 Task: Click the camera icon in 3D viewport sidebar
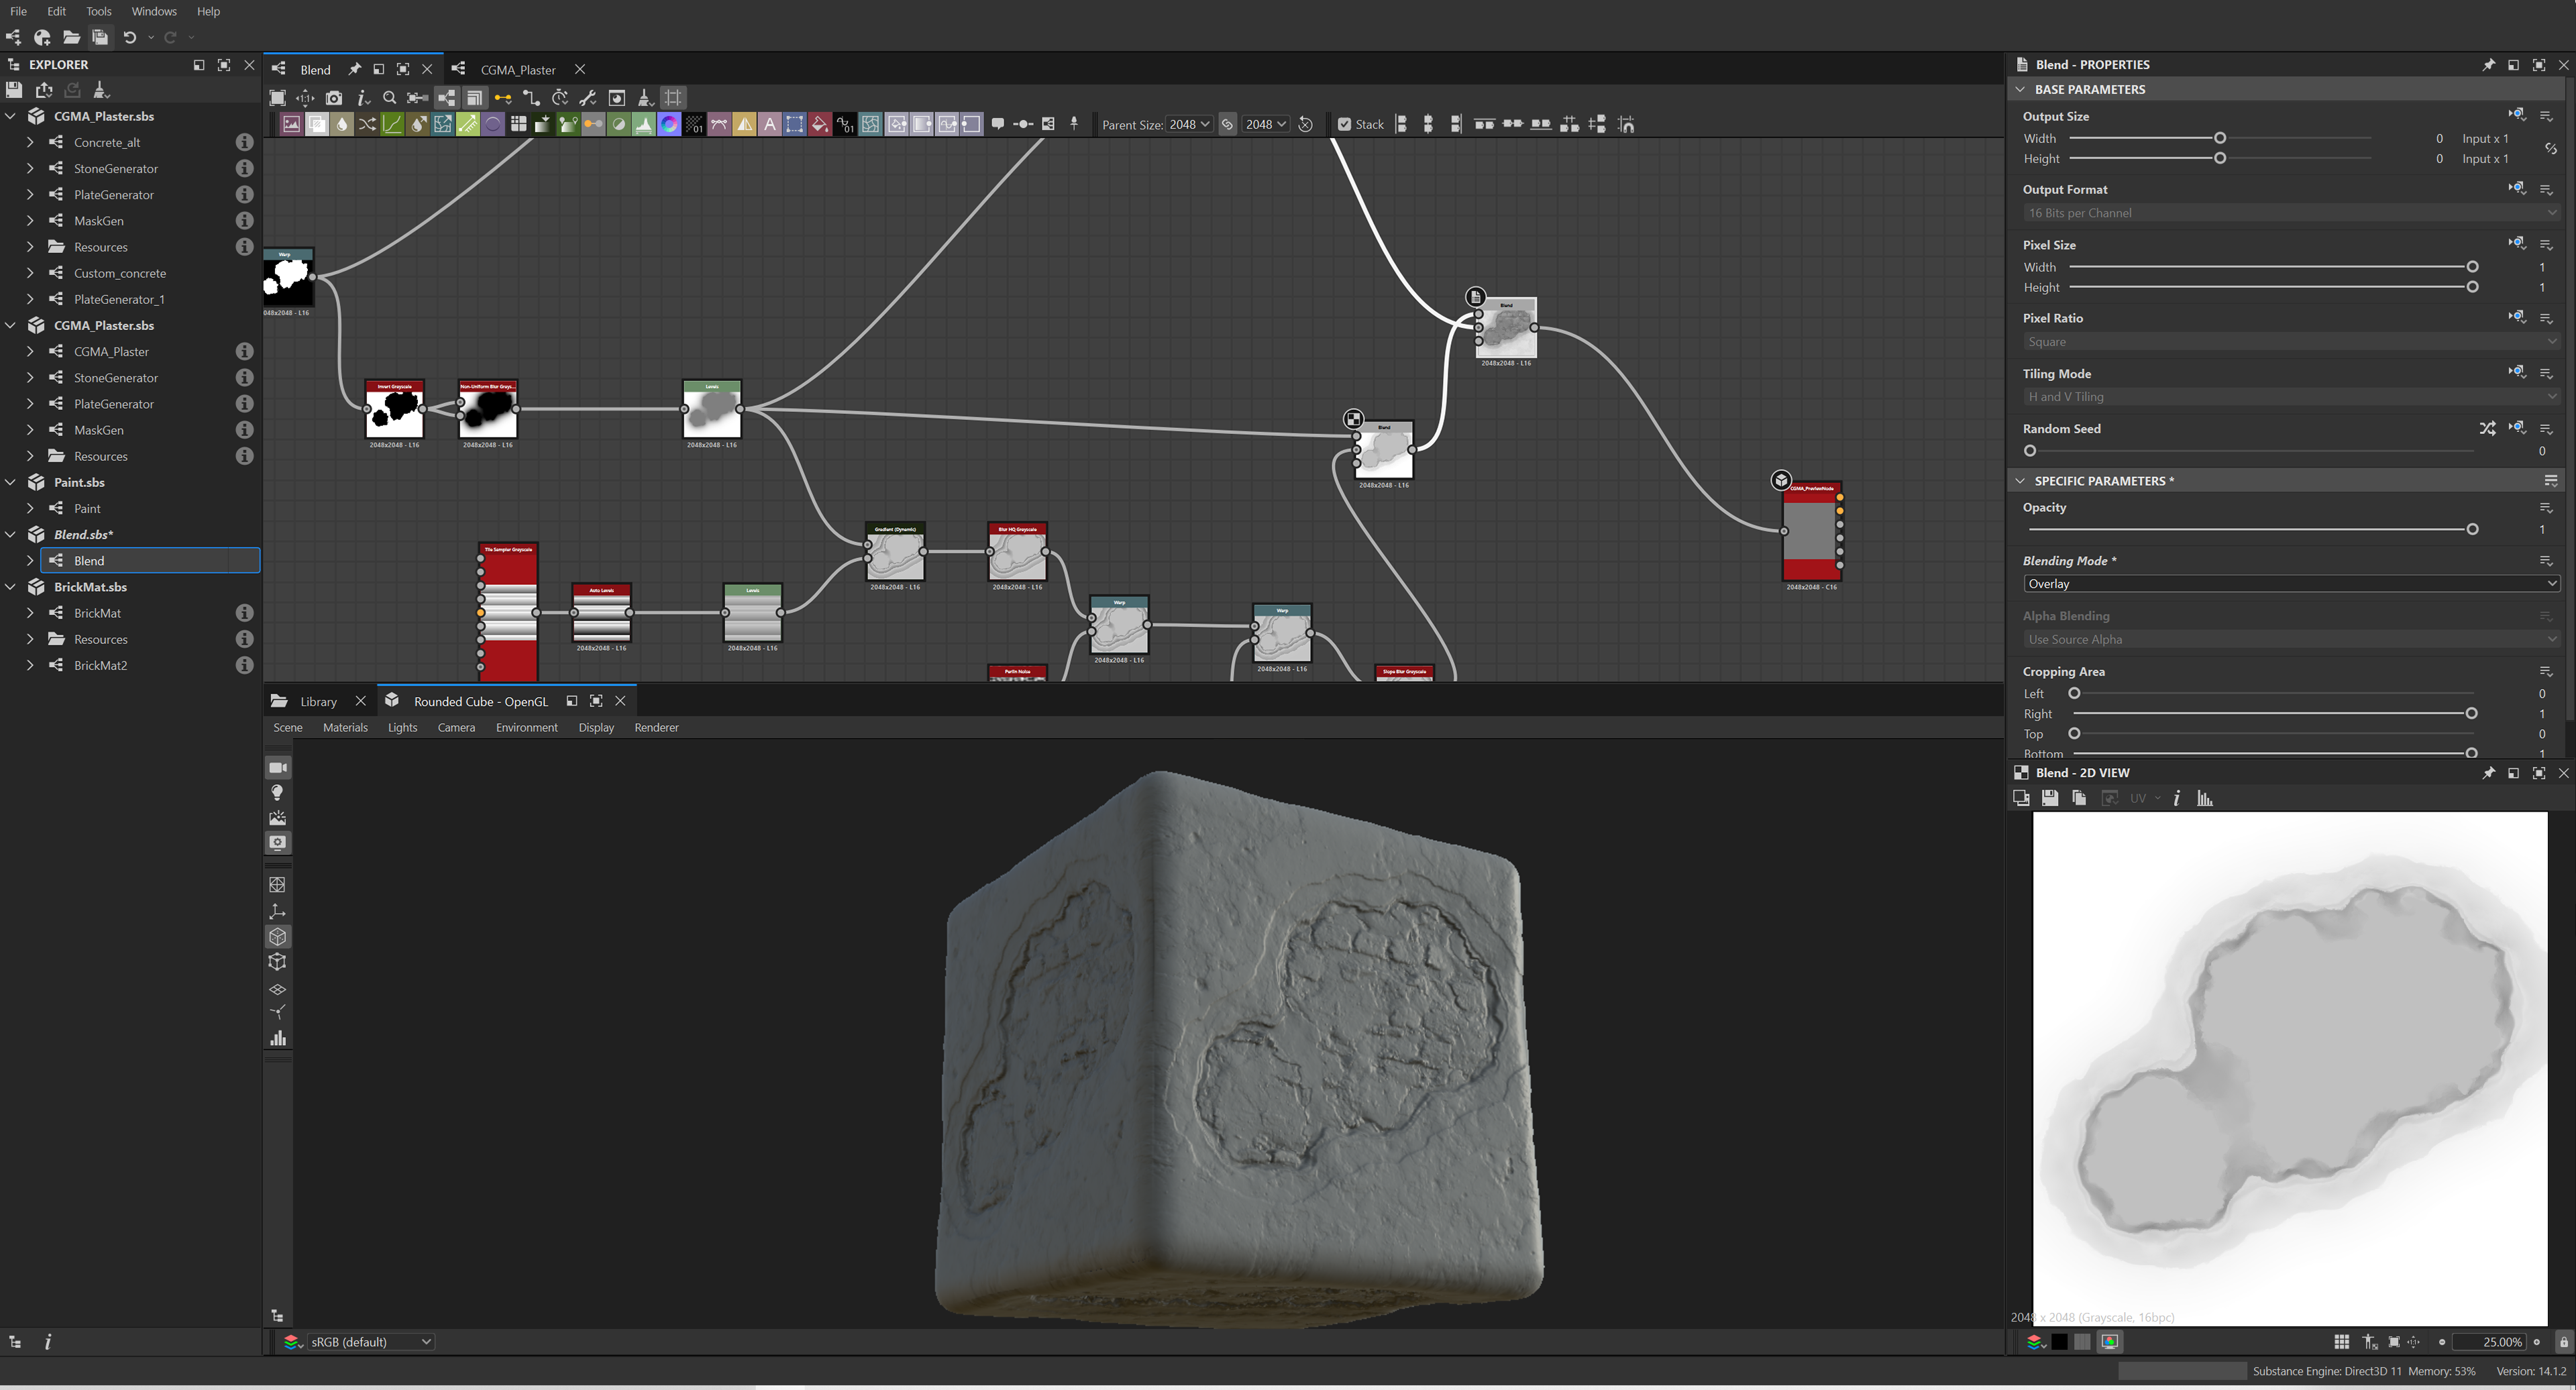coord(278,768)
